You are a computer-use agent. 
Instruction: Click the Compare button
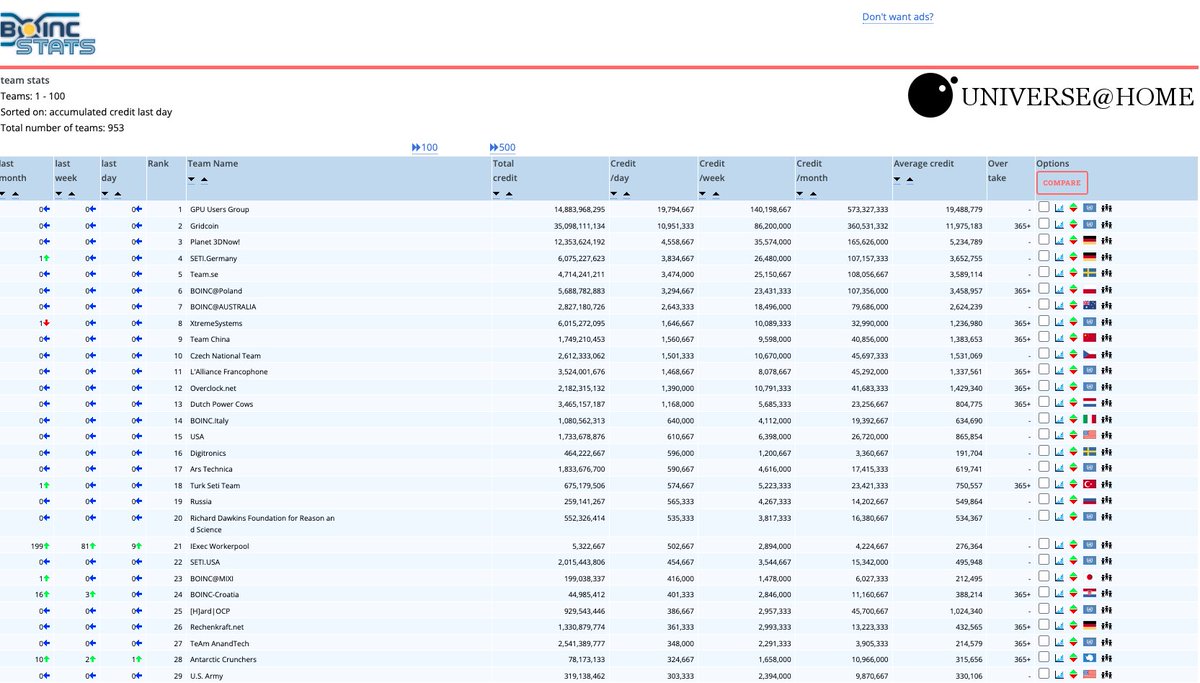(x=1062, y=183)
